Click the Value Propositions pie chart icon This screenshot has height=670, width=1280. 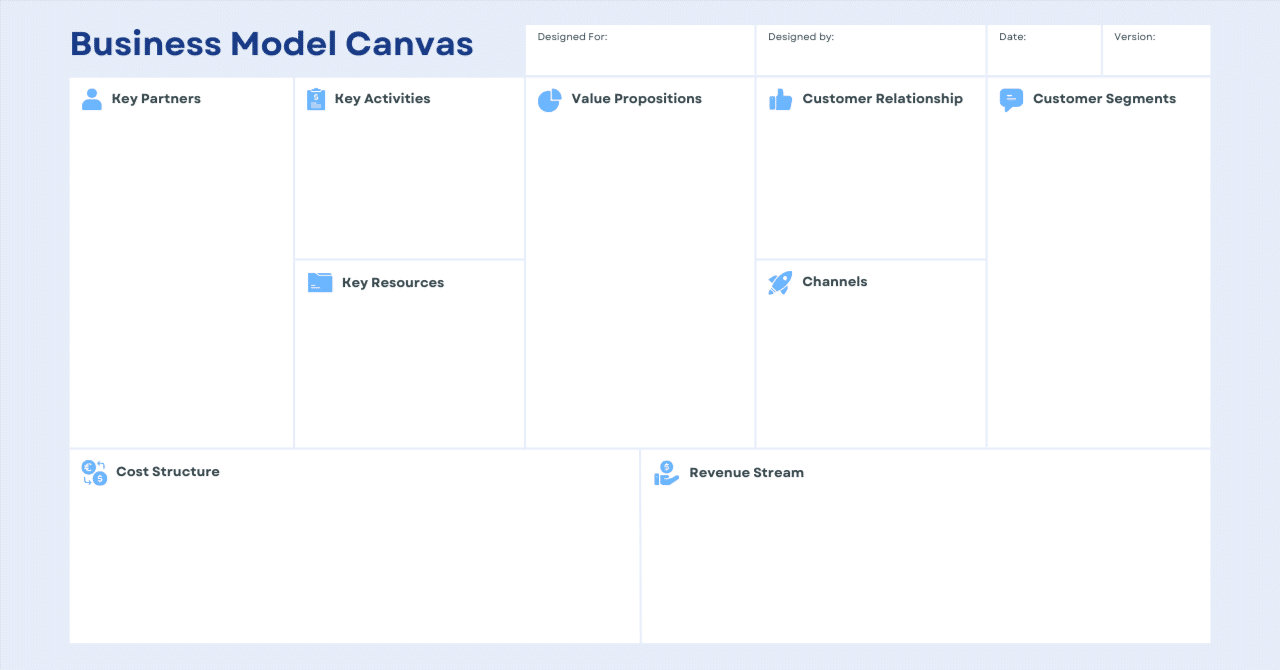coord(549,100)
